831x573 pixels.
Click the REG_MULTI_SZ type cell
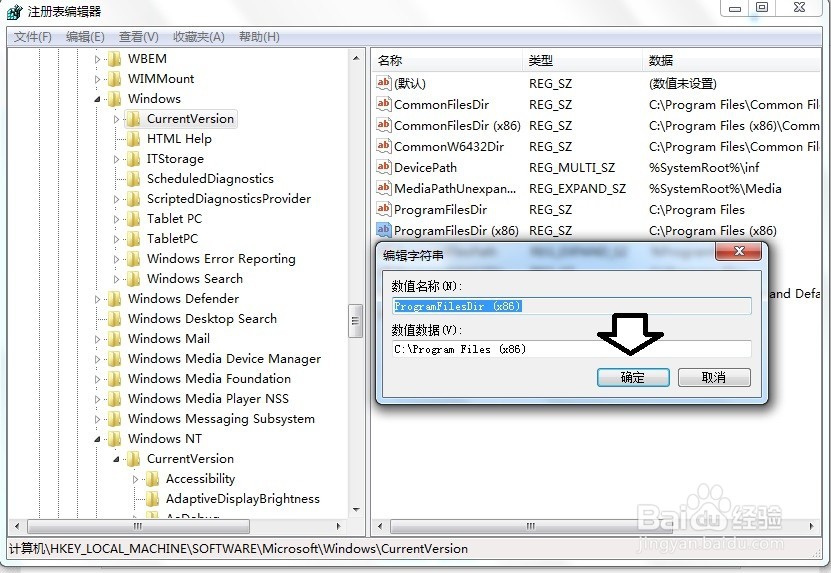[x=572, y=168]
